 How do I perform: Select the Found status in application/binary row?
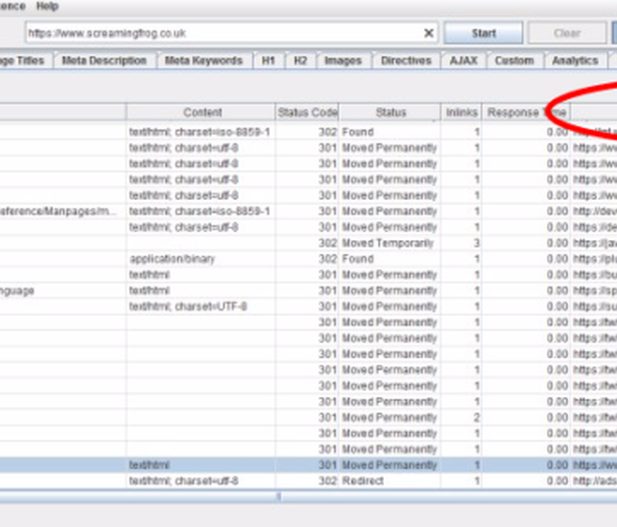390,259
